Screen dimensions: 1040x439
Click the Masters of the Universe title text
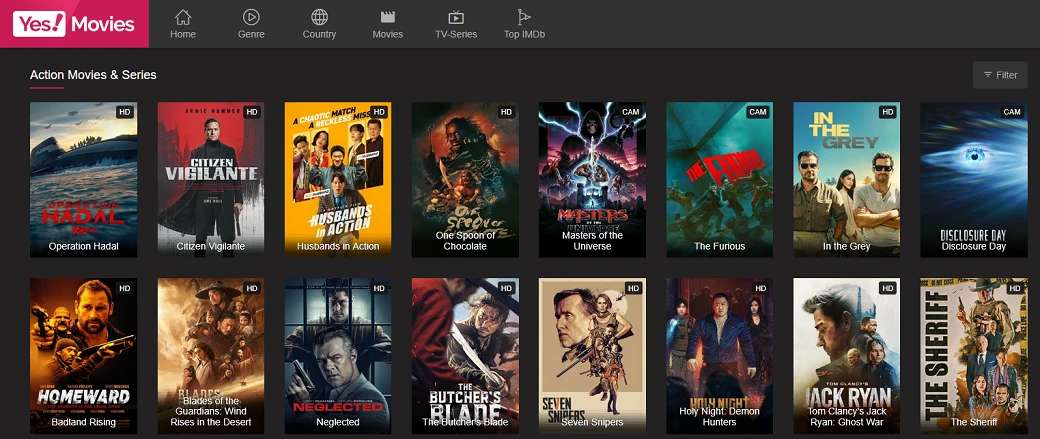[592, 241]
